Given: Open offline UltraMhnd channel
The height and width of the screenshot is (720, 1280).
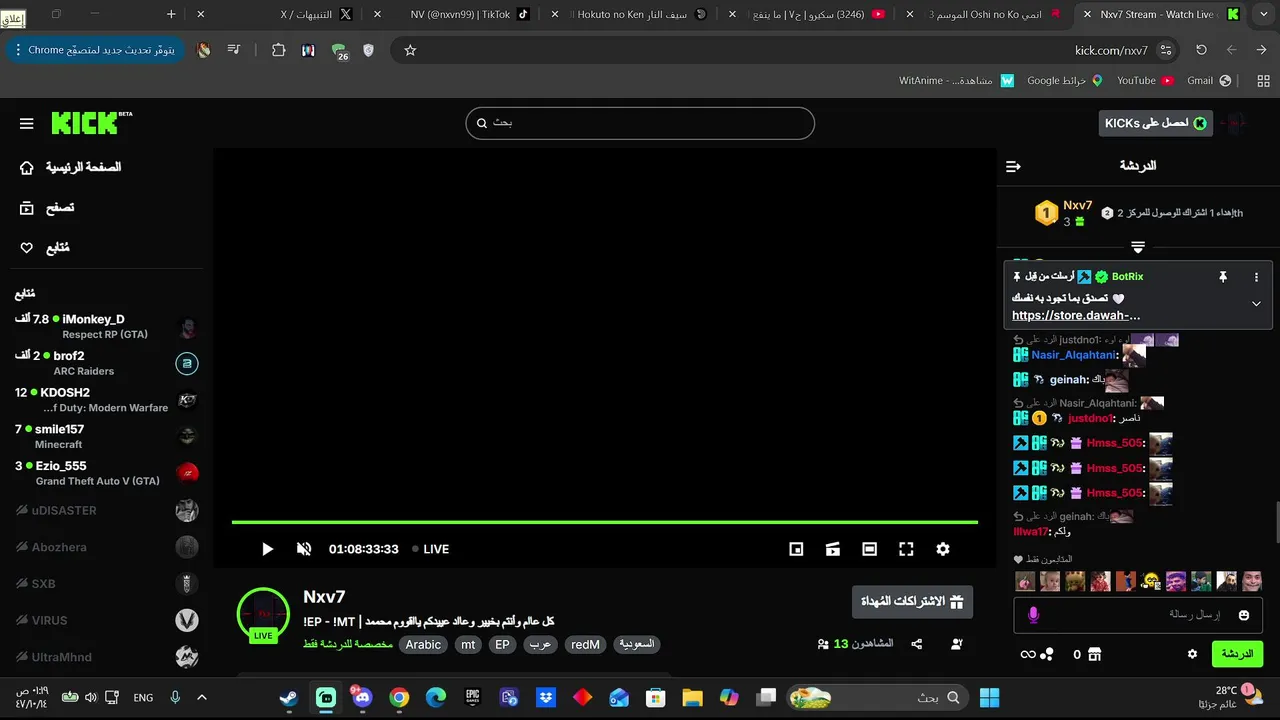Looking at the screenshot, I should pyautogui.click(x=107, y=657).
